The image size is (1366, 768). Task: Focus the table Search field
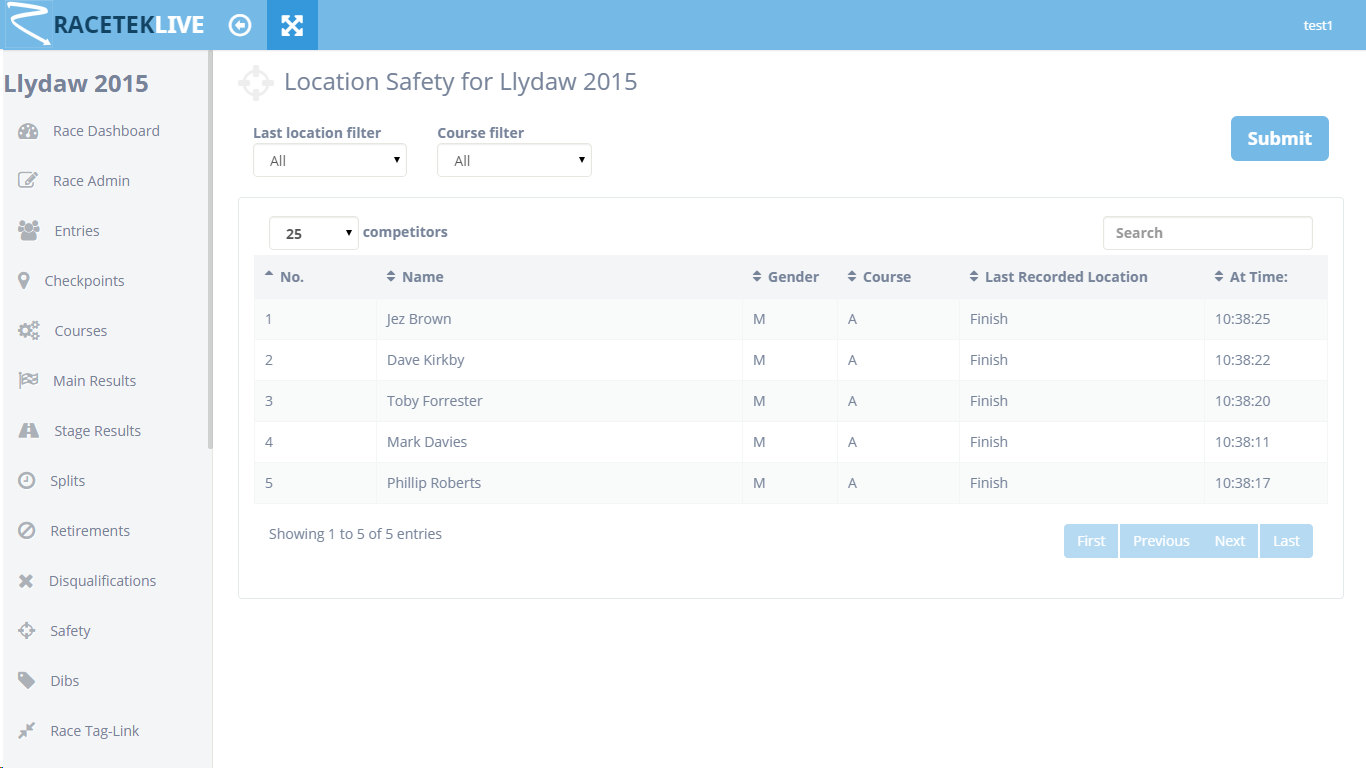click(x=1208, y=233)
